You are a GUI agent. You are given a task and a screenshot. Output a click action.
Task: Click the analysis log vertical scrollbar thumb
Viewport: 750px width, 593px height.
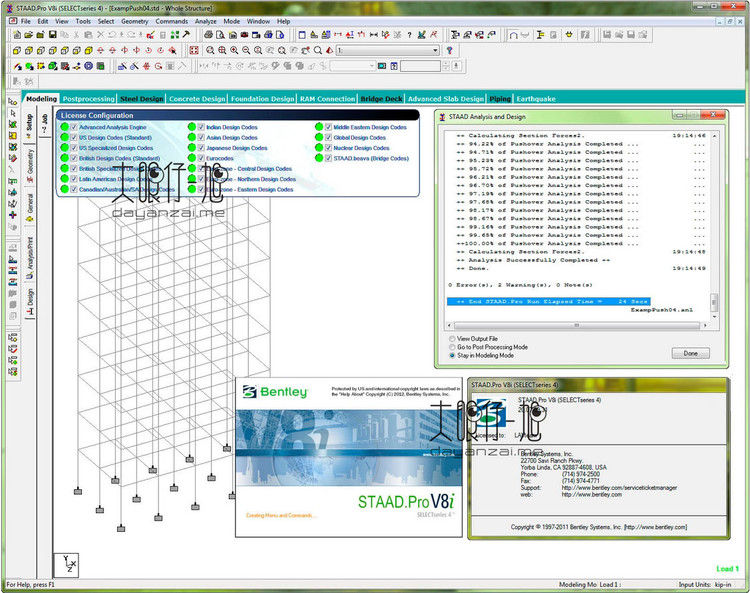pyautogui.click(x=714, y=302)
